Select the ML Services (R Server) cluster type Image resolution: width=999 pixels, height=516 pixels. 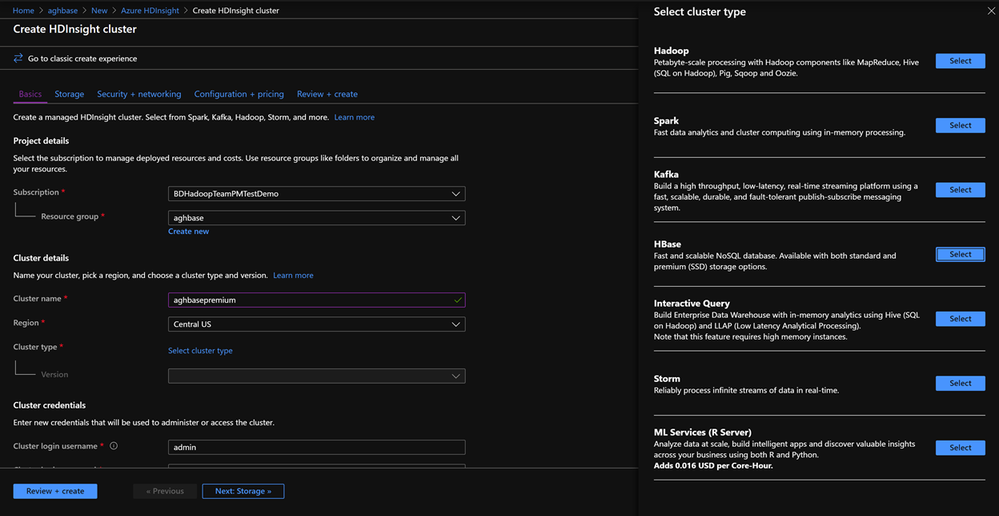(x=960, y=448)
